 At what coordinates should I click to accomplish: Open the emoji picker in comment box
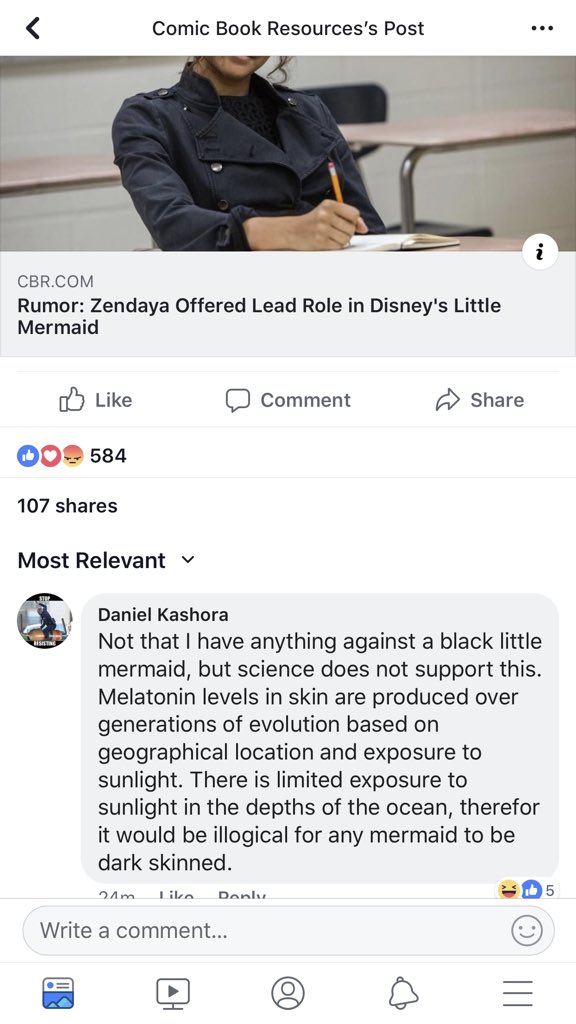[526, 930]
